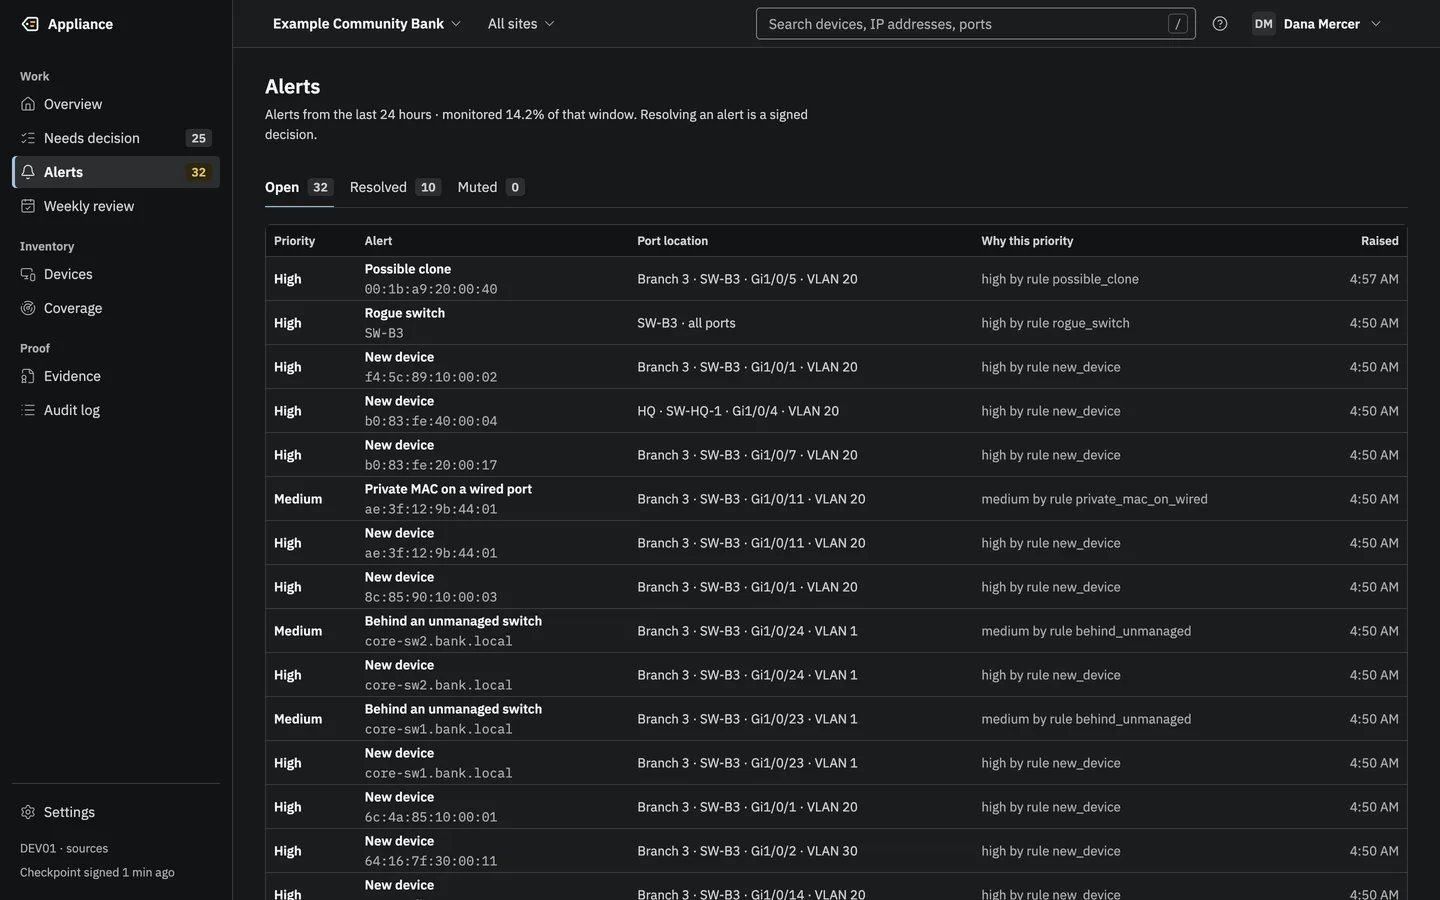
Task: Open the Dana Mercer account menu chevron
Action: pyautogui.click(x=1376, y=24)
